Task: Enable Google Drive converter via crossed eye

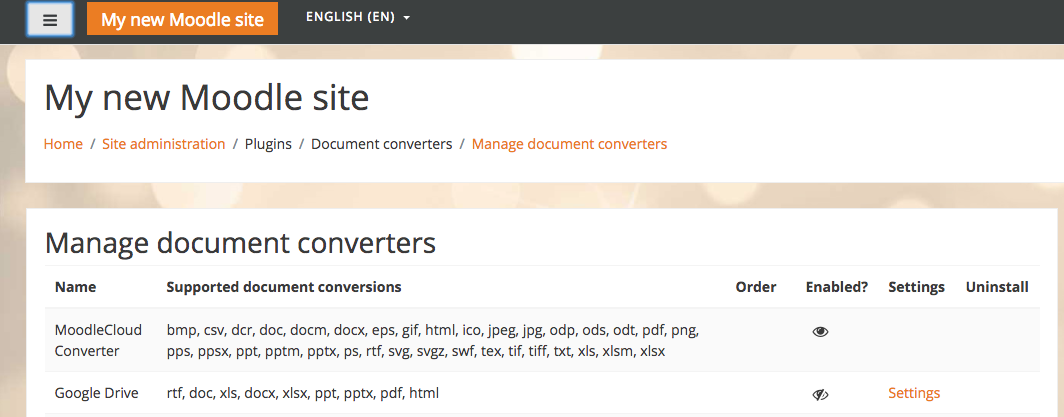Action: 820,394
